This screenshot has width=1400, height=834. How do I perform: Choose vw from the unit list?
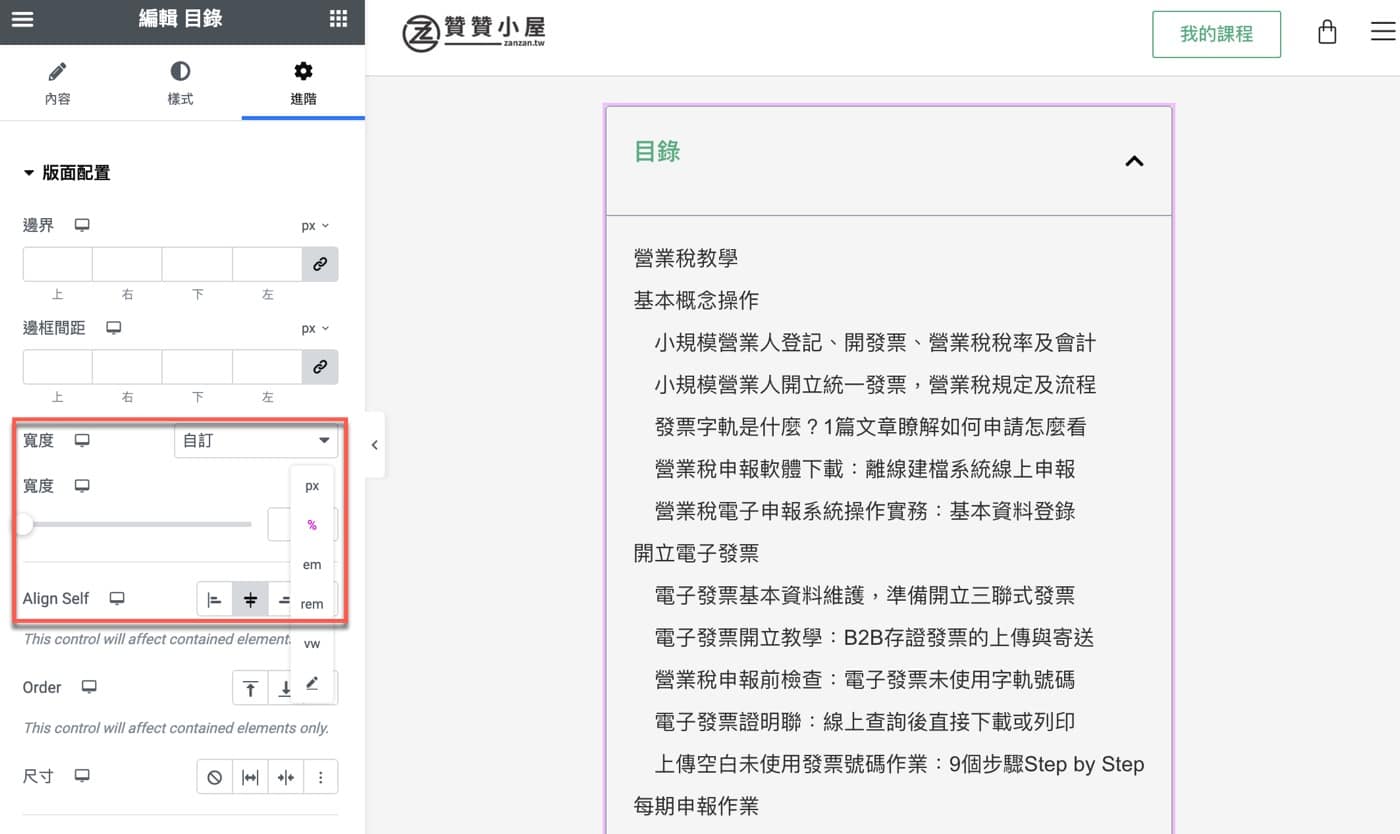[x=312, y=644]
